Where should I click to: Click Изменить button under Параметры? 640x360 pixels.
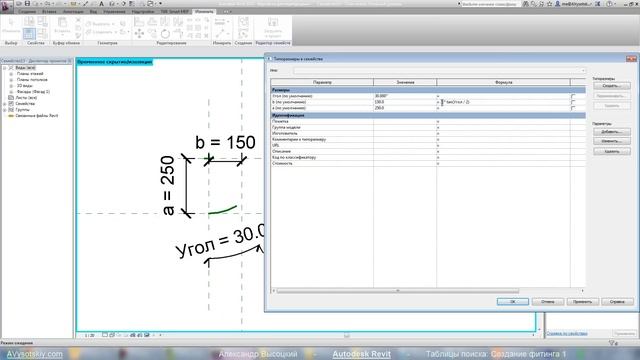point(611,141)
